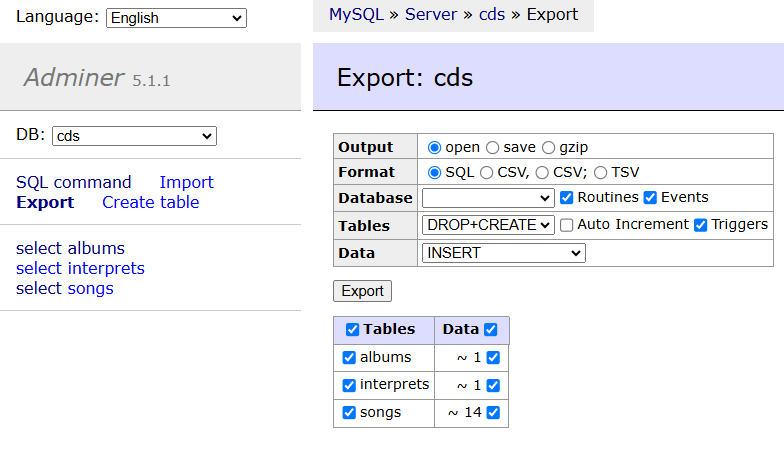Toggle the Routines checkbox

point(566,198)
